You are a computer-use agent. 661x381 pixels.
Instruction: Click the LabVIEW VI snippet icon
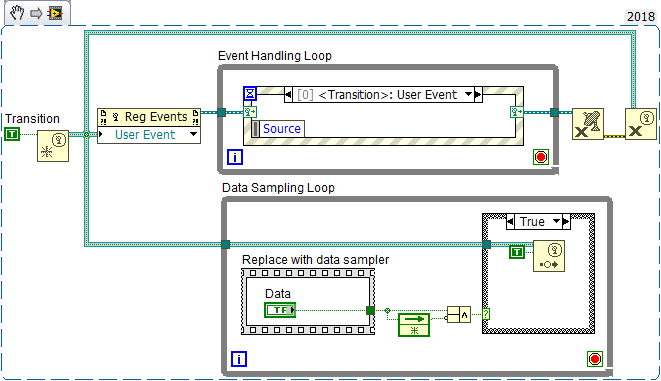[55, 13]
